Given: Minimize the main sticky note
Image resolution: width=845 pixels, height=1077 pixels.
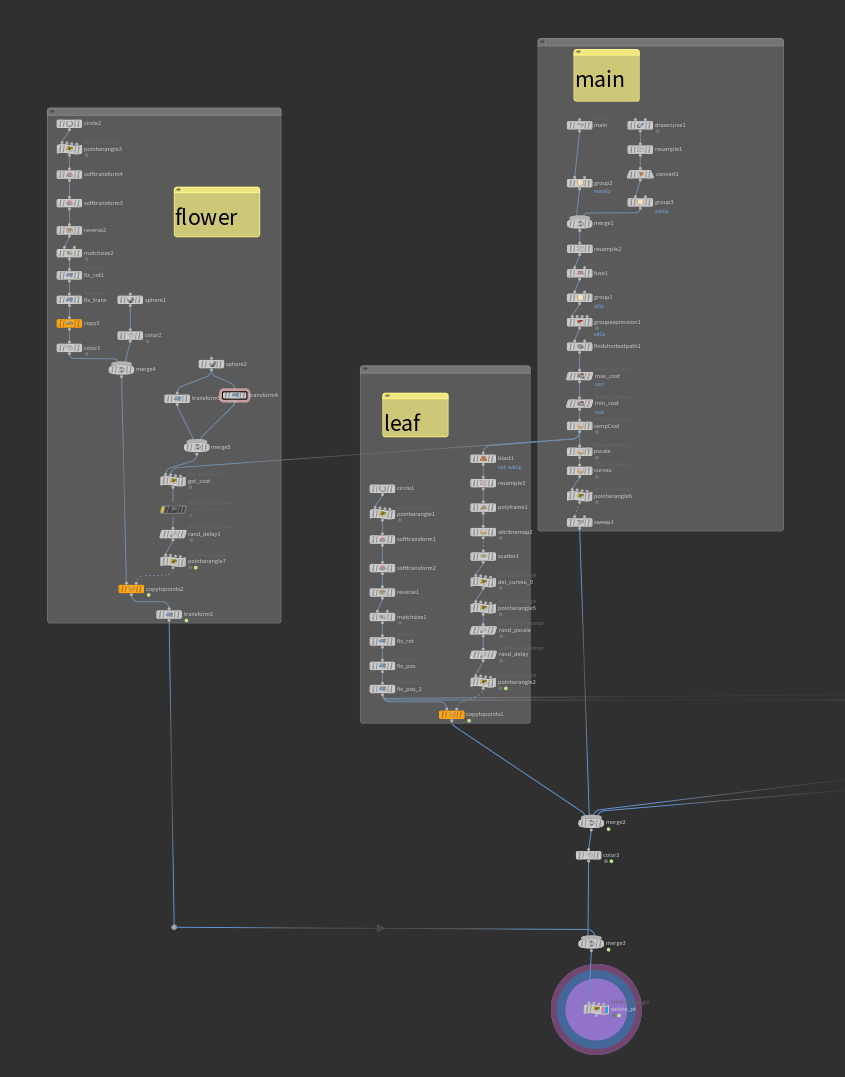Looking at the screenshot, I should pyautogui.click(x=578, y=52).
